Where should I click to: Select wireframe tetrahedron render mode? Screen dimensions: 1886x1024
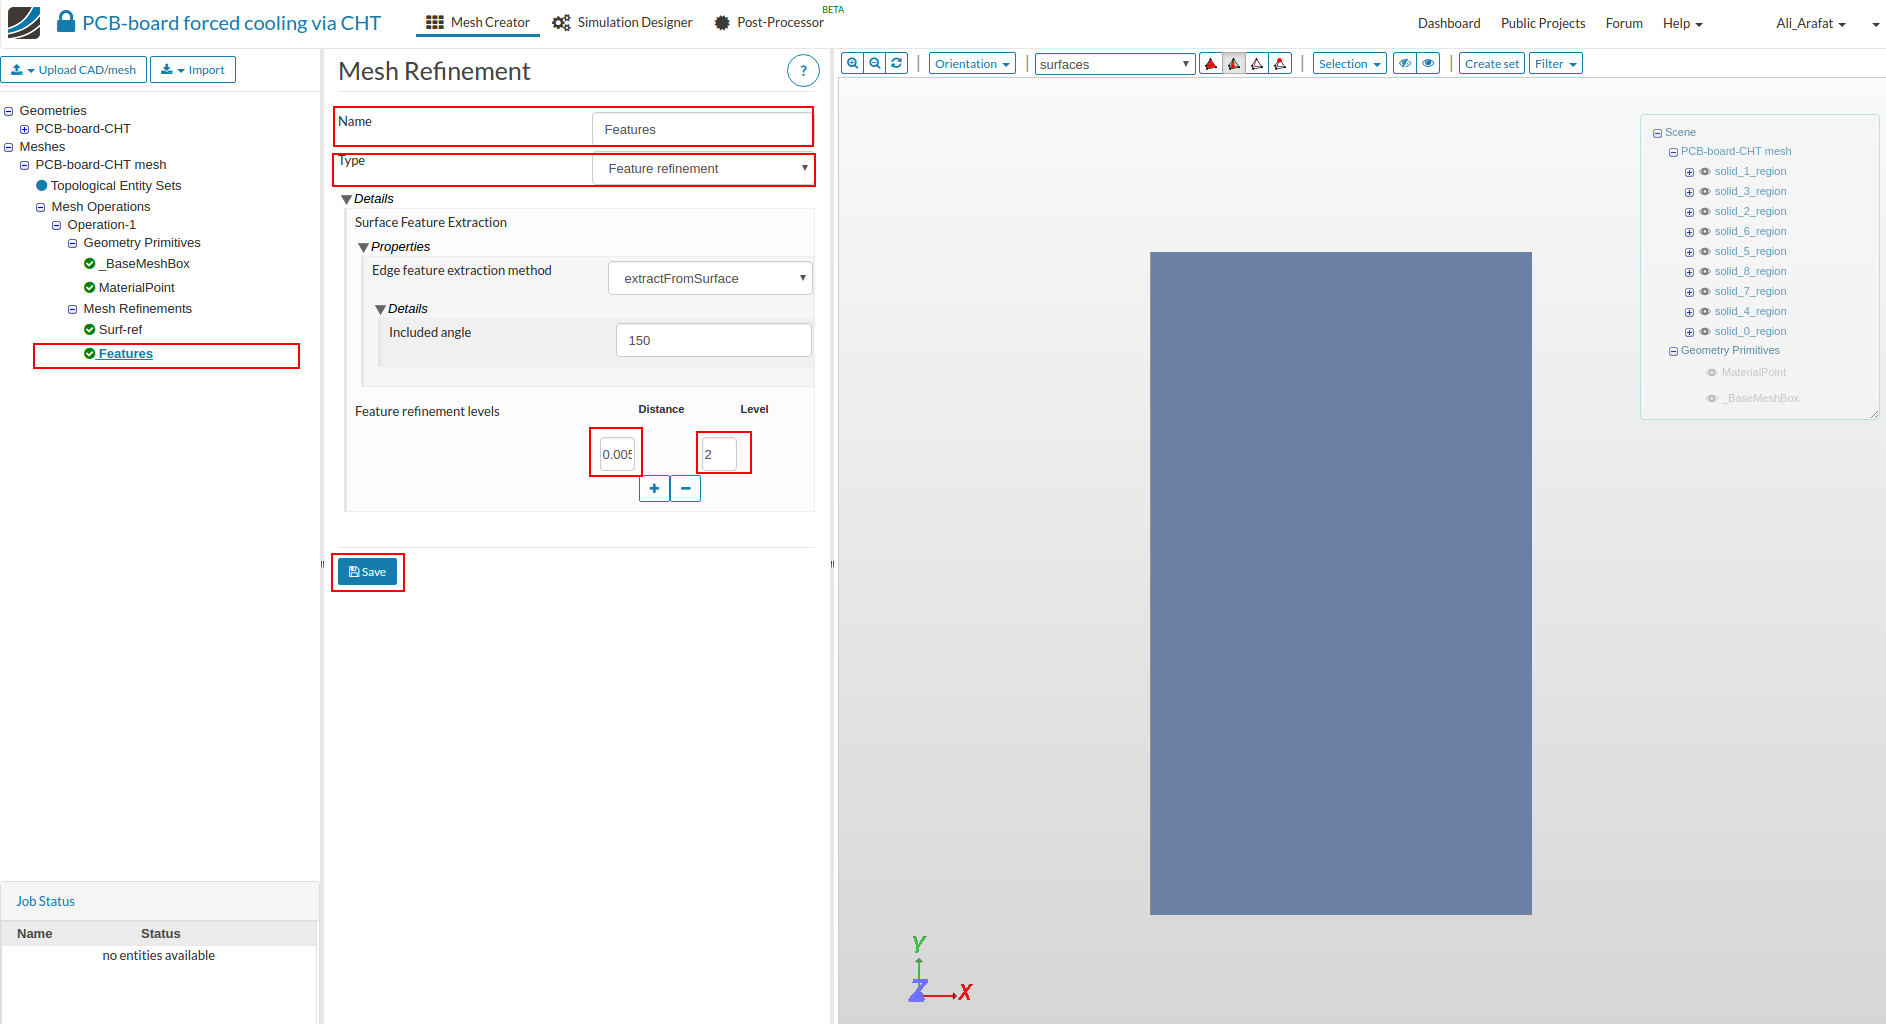point(1257,64)
